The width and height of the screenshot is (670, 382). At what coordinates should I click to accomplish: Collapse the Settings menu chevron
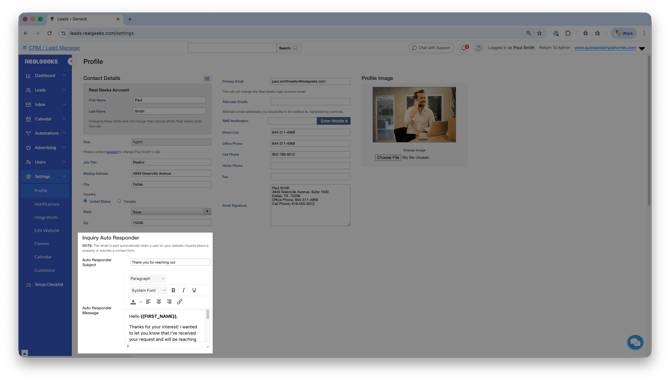(64, 176)
